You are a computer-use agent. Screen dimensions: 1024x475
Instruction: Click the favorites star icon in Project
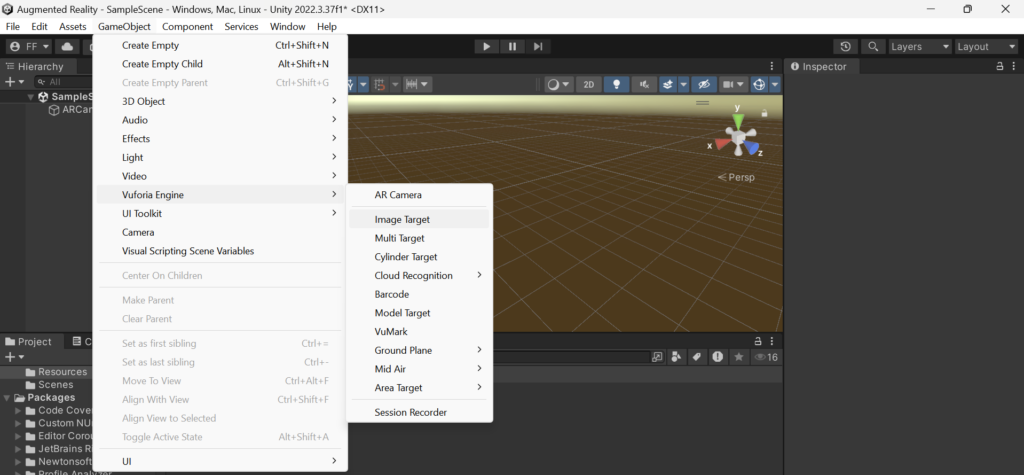(x=739, y=357)
